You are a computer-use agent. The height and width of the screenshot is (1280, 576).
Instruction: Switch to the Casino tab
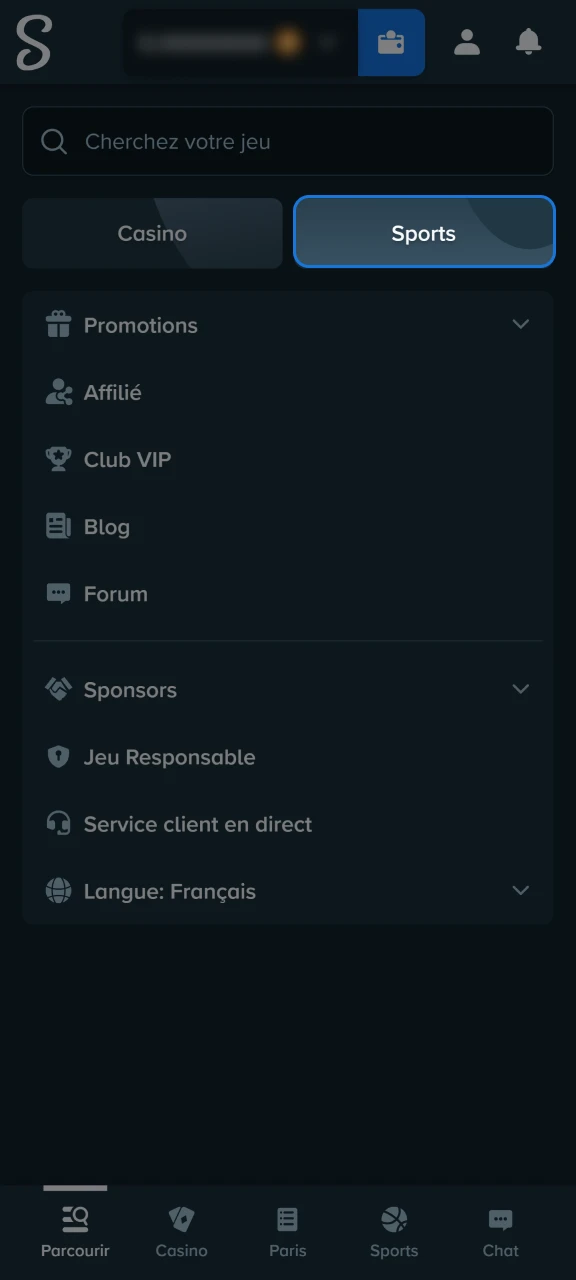[152, 233]
